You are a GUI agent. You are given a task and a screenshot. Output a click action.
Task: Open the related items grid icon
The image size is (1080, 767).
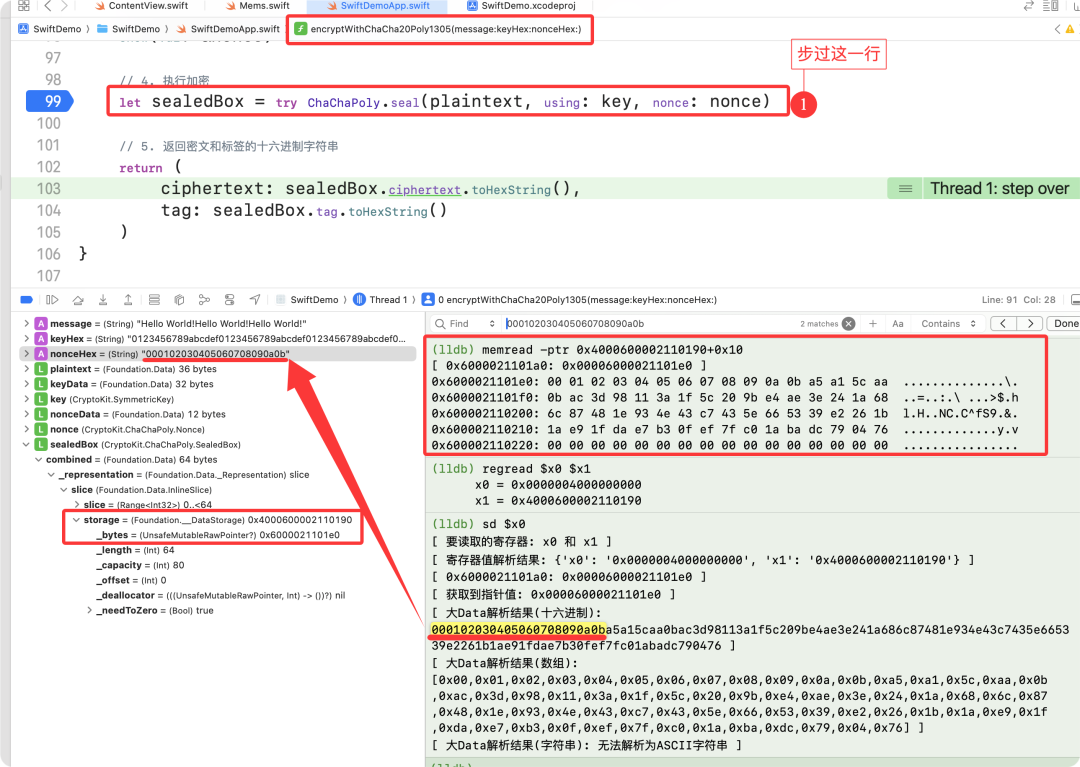point(23,6)
